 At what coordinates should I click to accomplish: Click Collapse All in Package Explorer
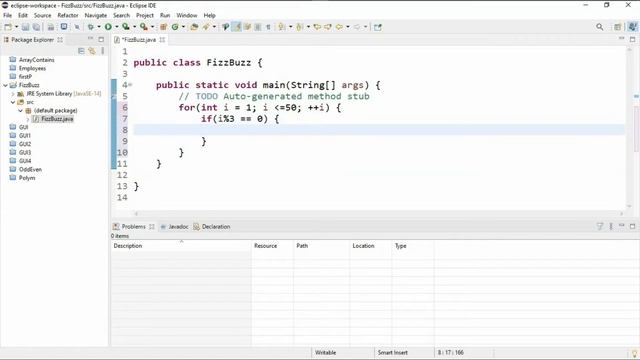point(81,51)
